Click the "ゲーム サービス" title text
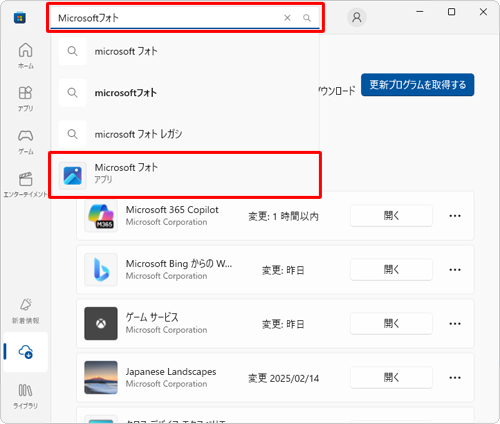 [152, 317]
